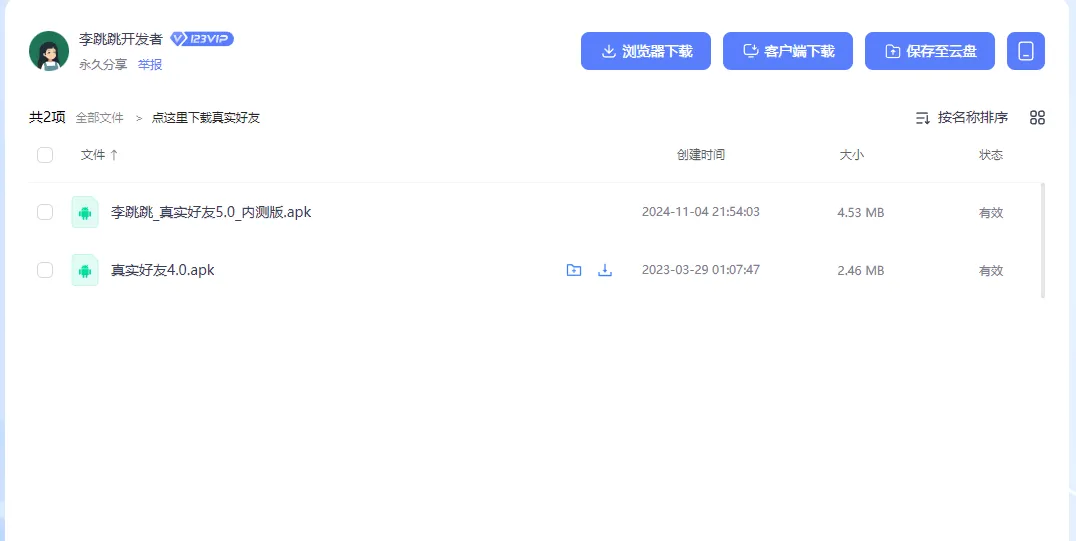Click the 123VIP badge
The height and width of the screenshot is (541, 1076).
pos(202,39)
